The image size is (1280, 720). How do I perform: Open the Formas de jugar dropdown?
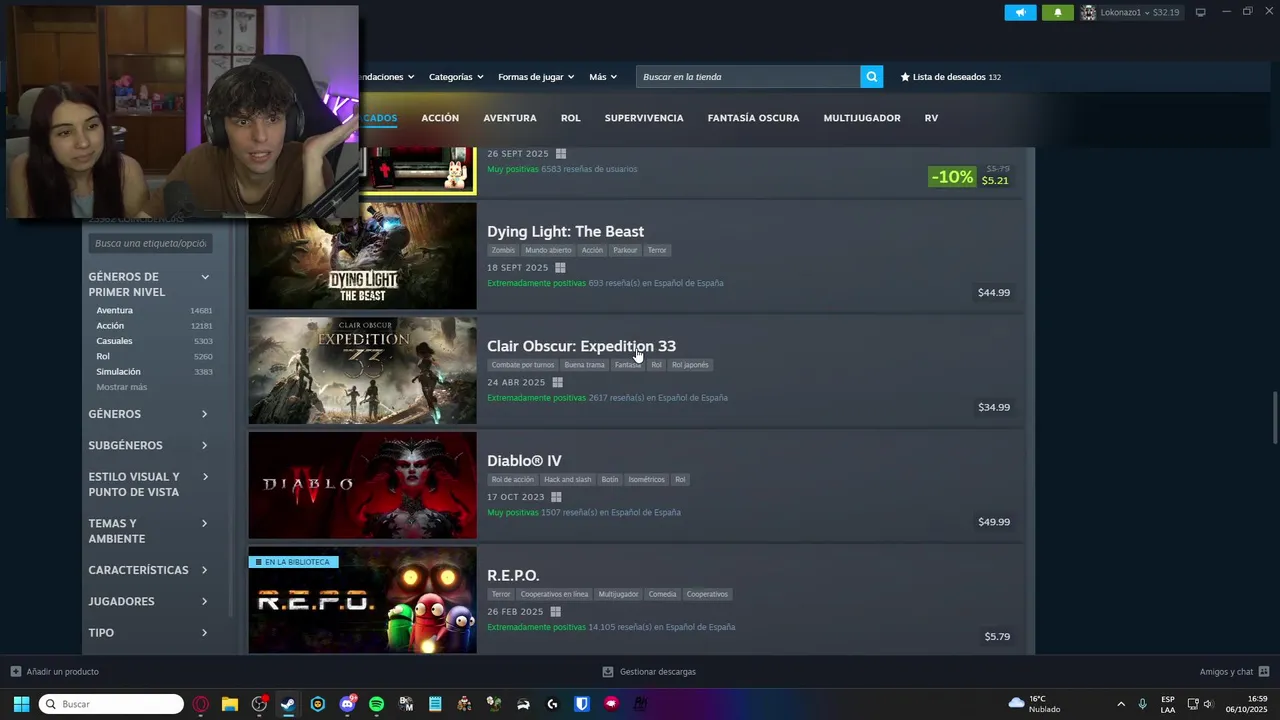(536, 77)
